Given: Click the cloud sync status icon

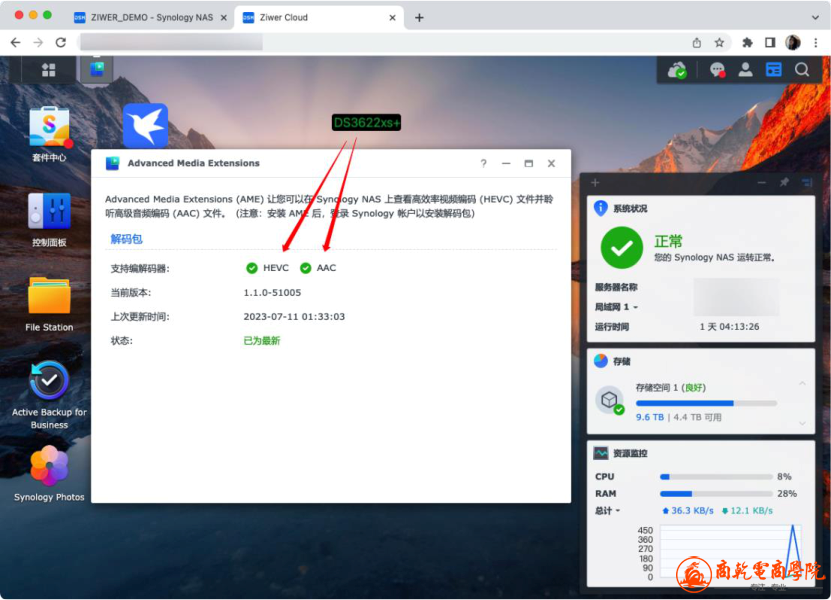Looking at the screenshot, I should click(677, 70).
